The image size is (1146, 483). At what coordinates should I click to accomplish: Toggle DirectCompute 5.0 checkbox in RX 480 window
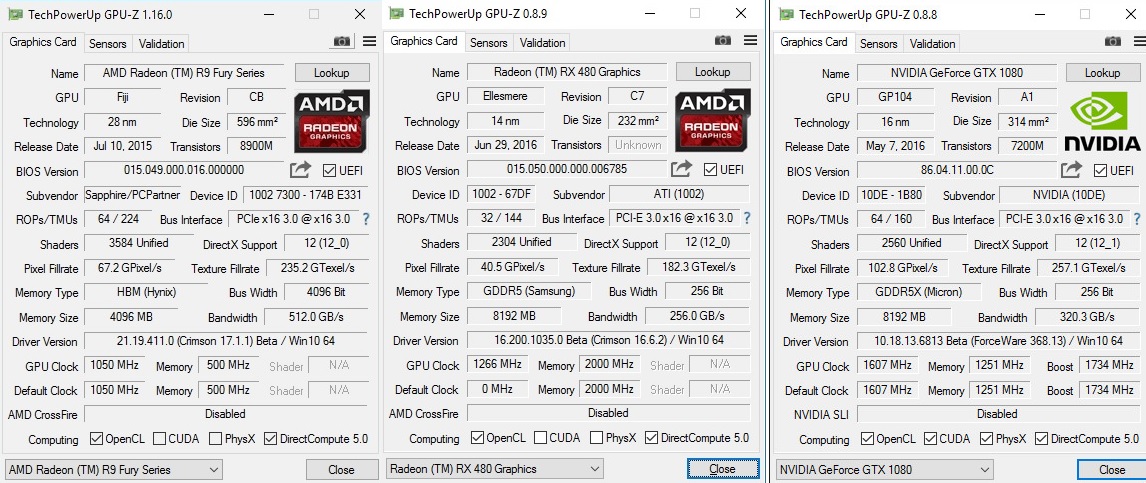pyautogui.click(x=651, y=438)
